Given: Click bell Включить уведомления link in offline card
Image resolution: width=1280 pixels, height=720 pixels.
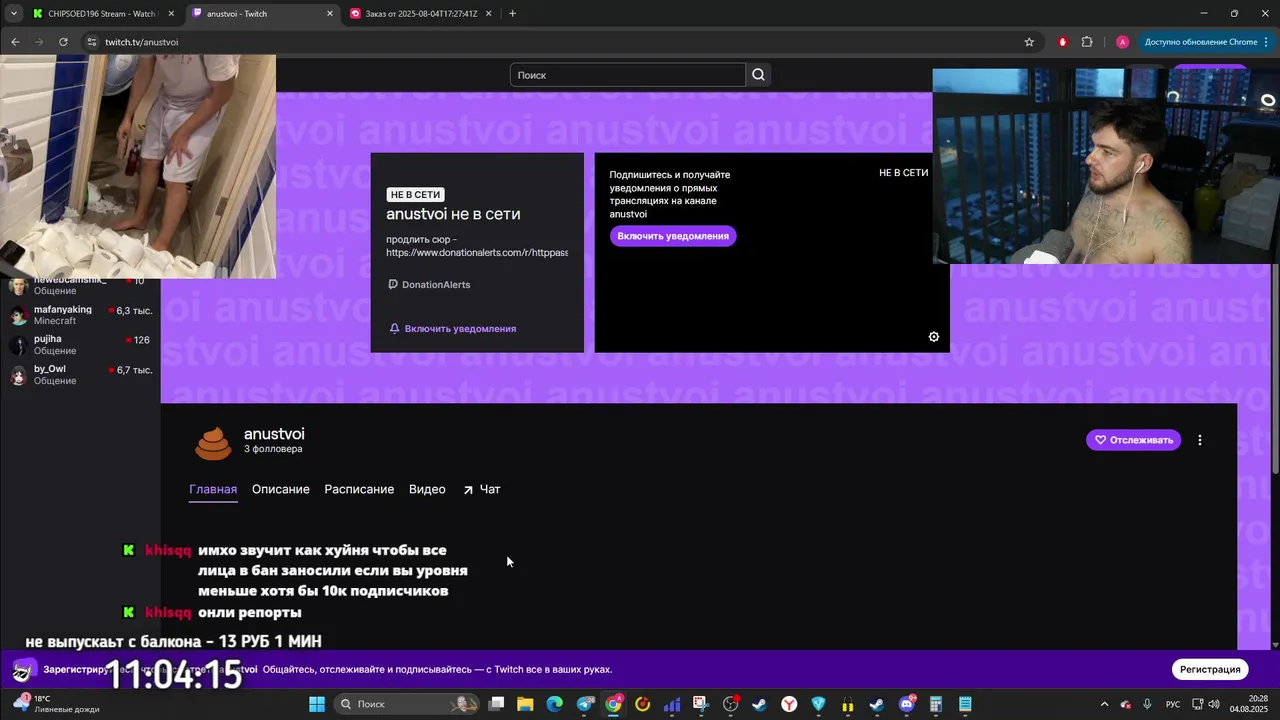Looking at the screenshot, I should coord(453,328).
